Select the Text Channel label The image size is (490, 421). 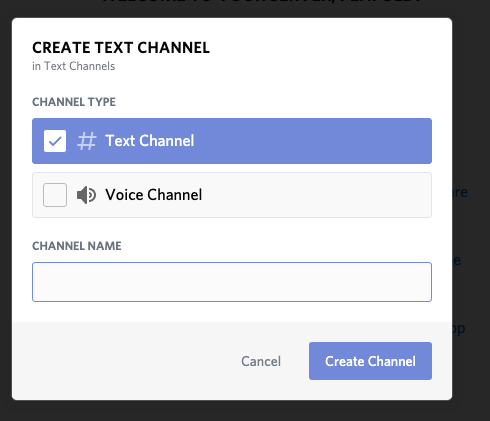tap(150, 141)
